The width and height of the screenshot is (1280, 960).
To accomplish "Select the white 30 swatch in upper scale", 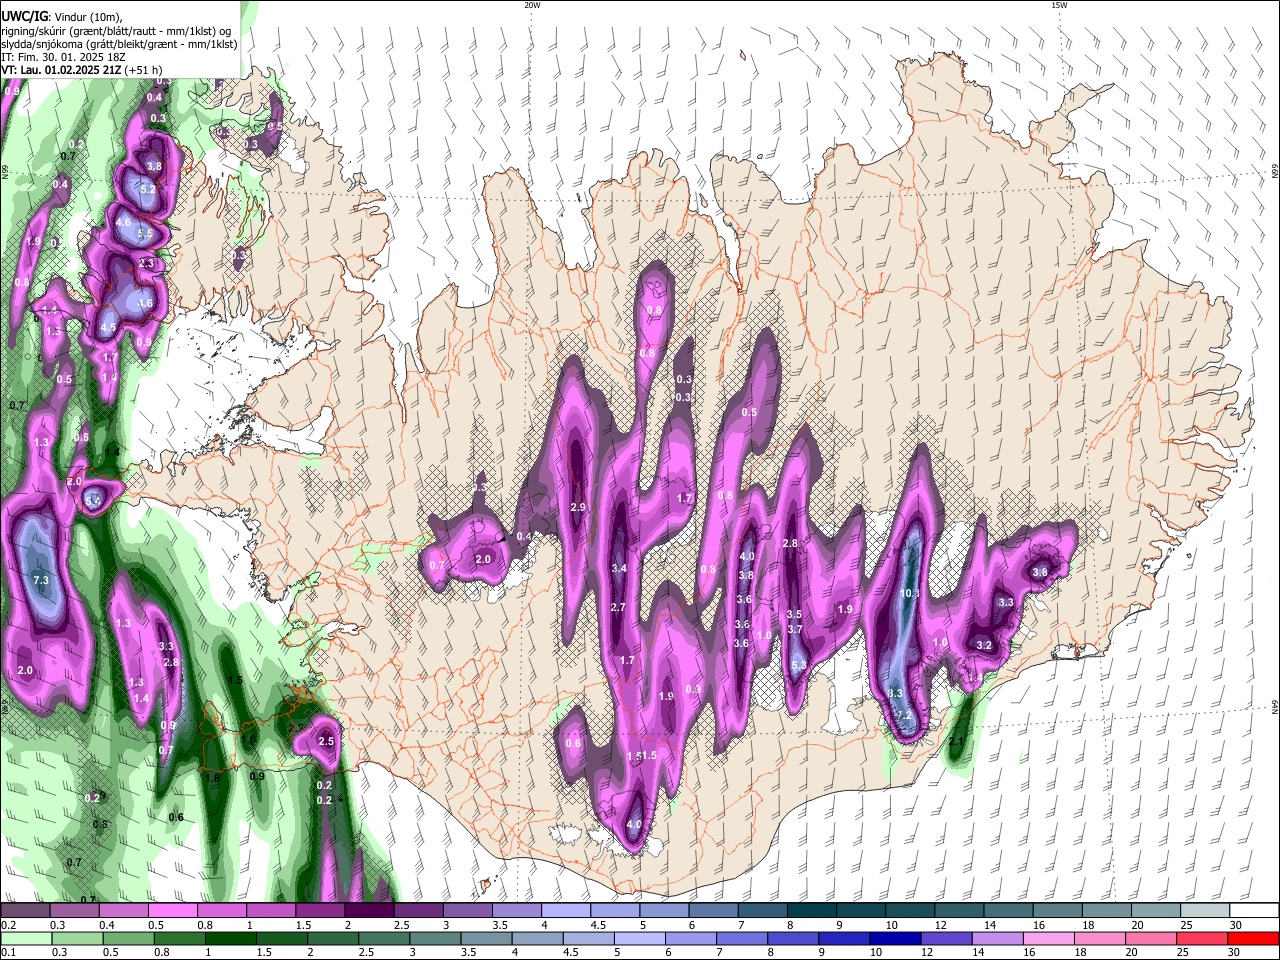I will click(1254, 910).
